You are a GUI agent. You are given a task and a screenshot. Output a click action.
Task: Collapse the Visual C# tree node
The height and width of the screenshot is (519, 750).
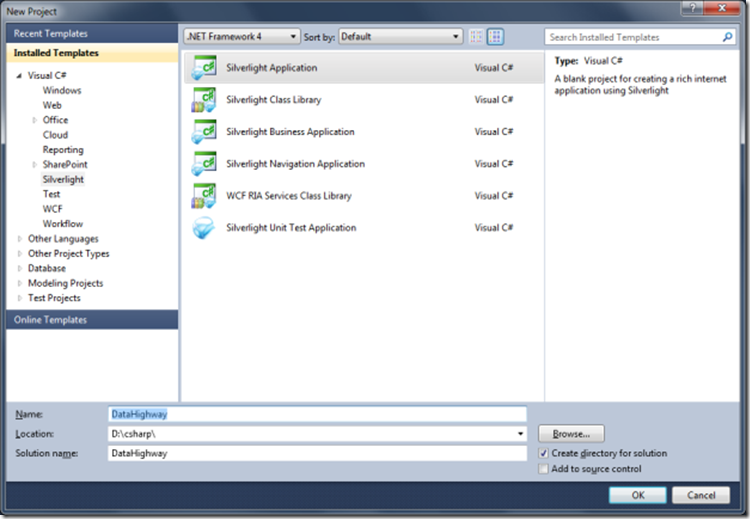(19, 76)
